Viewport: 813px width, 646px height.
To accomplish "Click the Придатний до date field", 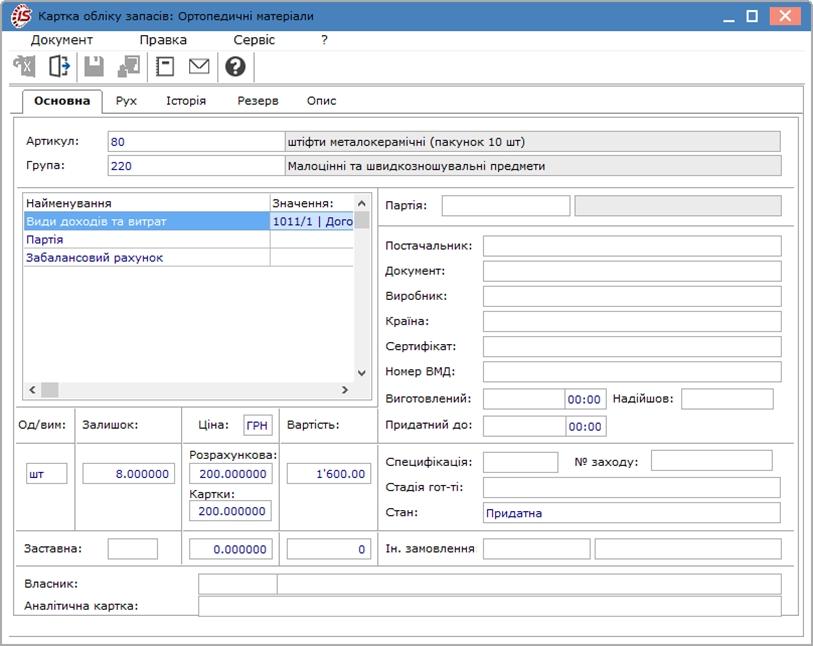I will click(x=524, y=426).
